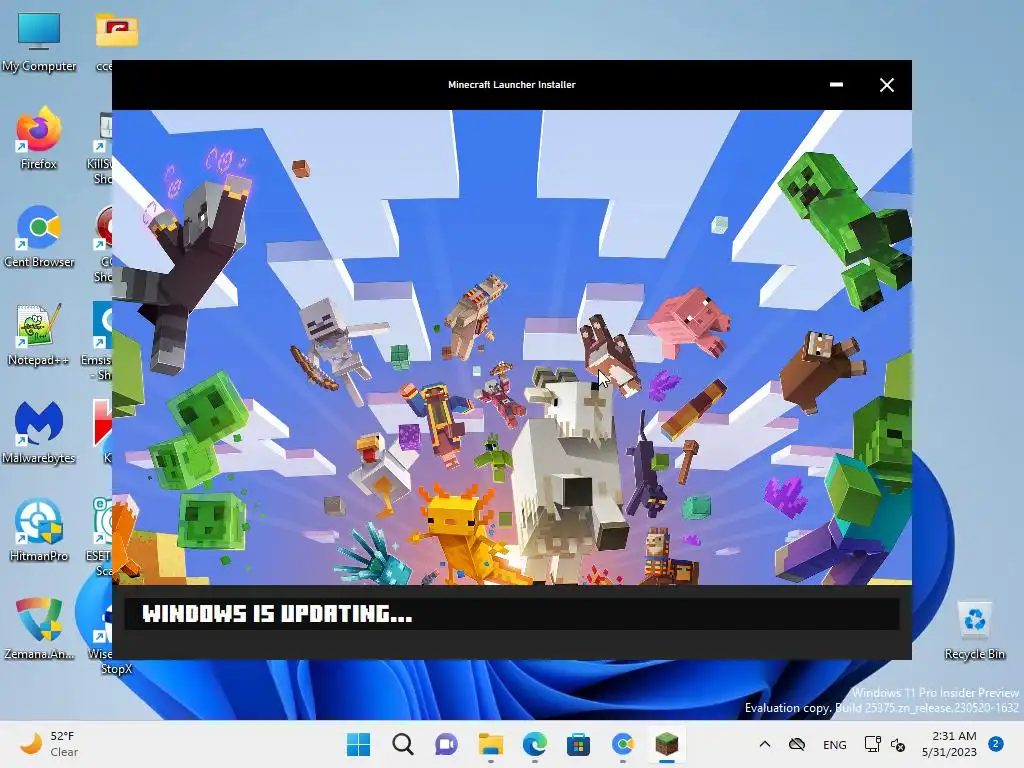The height and width of the screenshot is (768, 1024).
Task: Open Zemana AntiMalware desktop shortcut
Action: pyautogui.click(x=39, y=628)
